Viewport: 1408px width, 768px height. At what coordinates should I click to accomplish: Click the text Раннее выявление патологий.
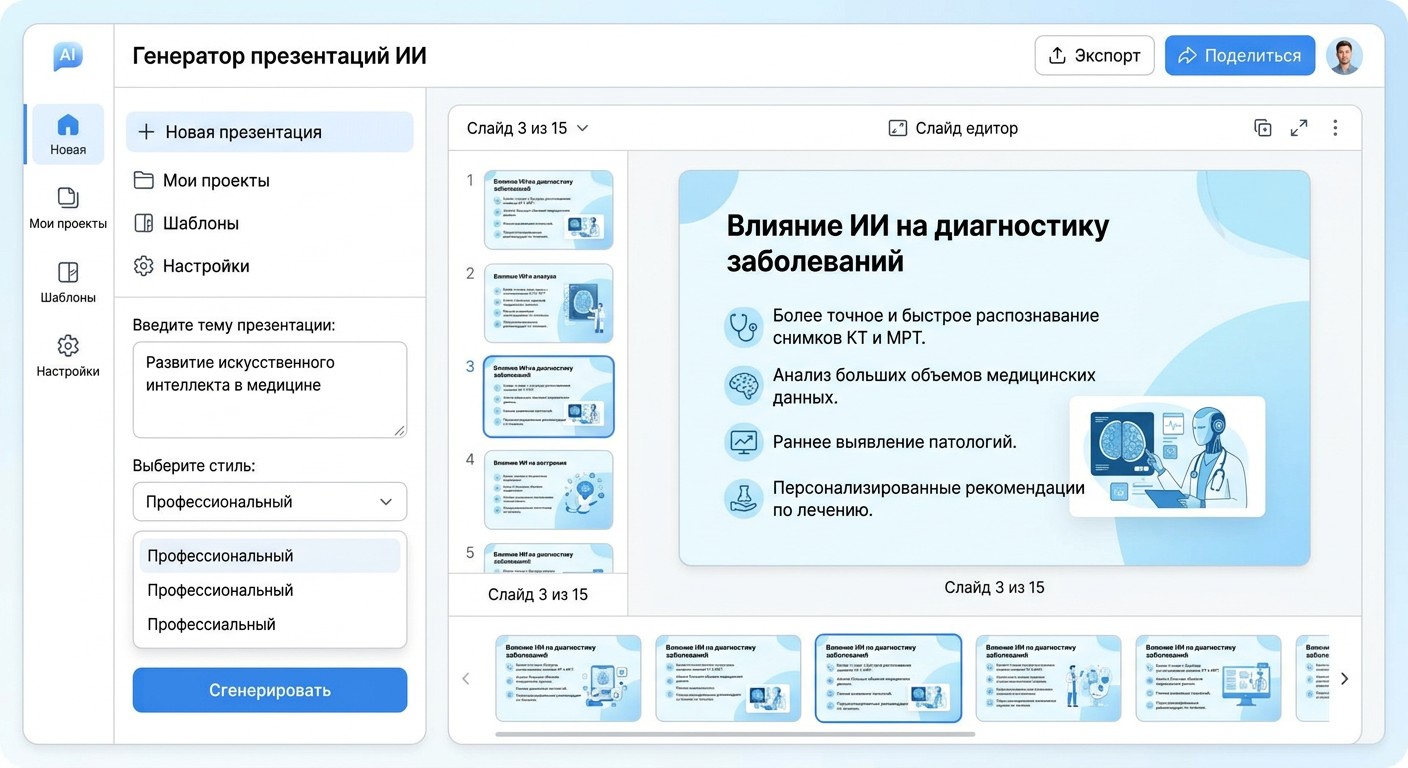tap(895, 441)
